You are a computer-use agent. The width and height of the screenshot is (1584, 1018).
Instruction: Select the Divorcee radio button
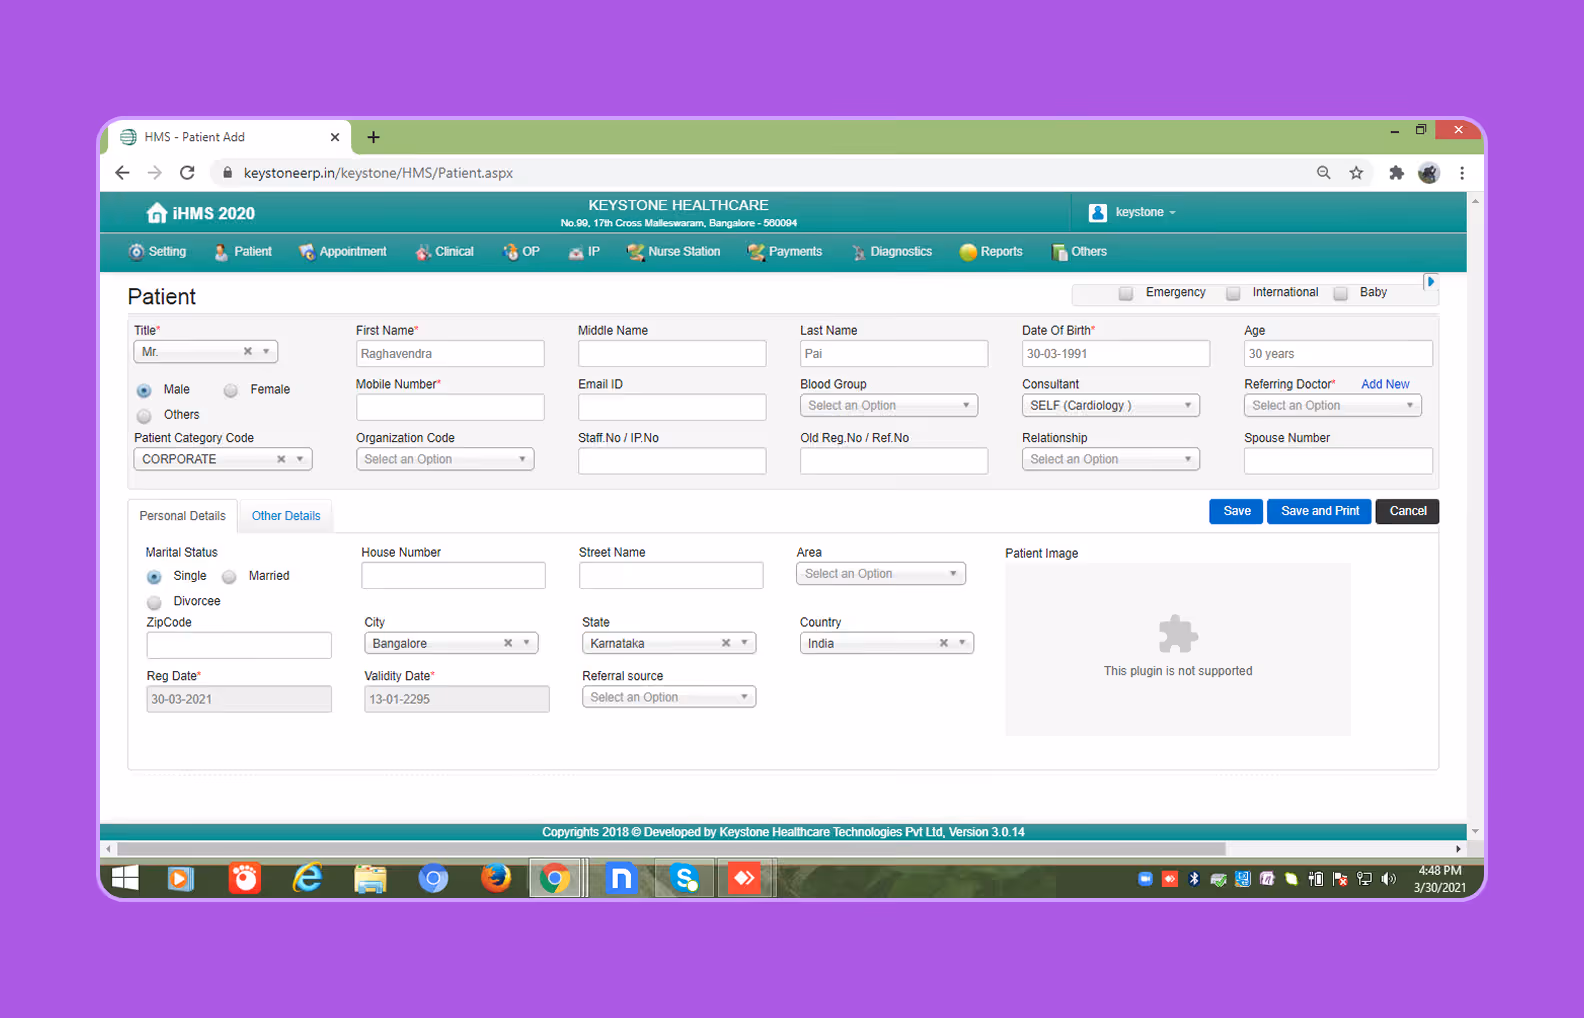pyautogui.click(x=154, y=602)
